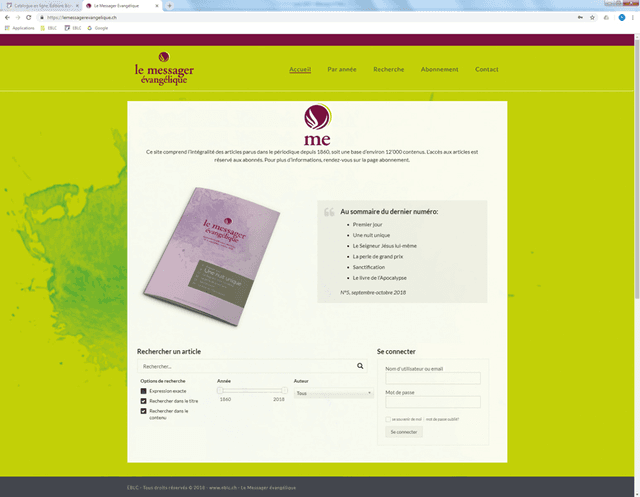Click the Le Messager évangélique footer link
This screenshot has height=497, width=640.
click(x=268, y=488)
